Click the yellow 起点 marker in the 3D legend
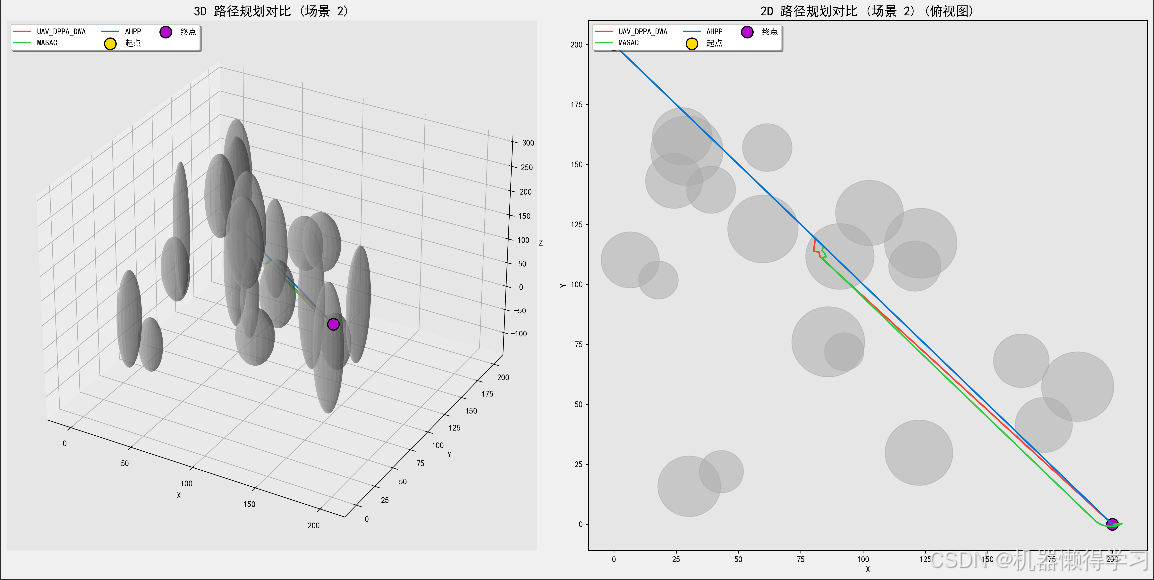1154x580 pixels. click(110, 43)
